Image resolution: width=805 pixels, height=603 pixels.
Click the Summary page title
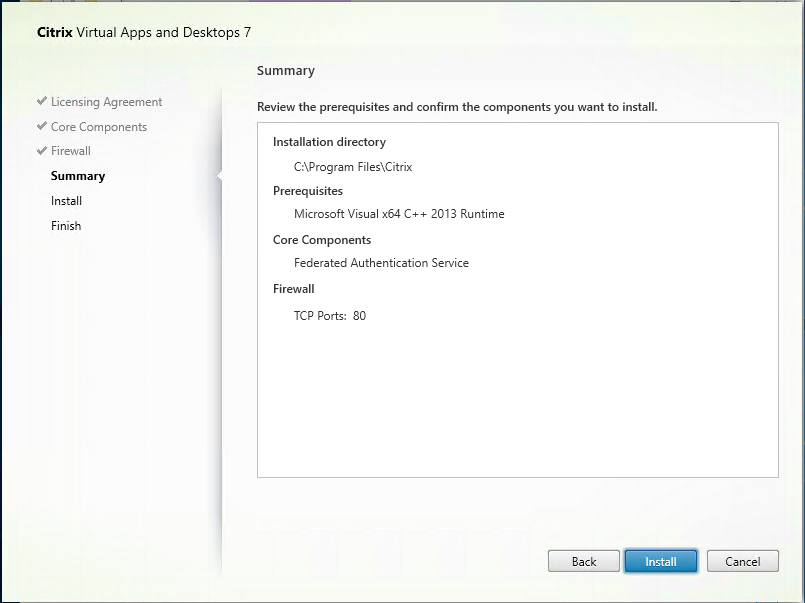point(285,71)
